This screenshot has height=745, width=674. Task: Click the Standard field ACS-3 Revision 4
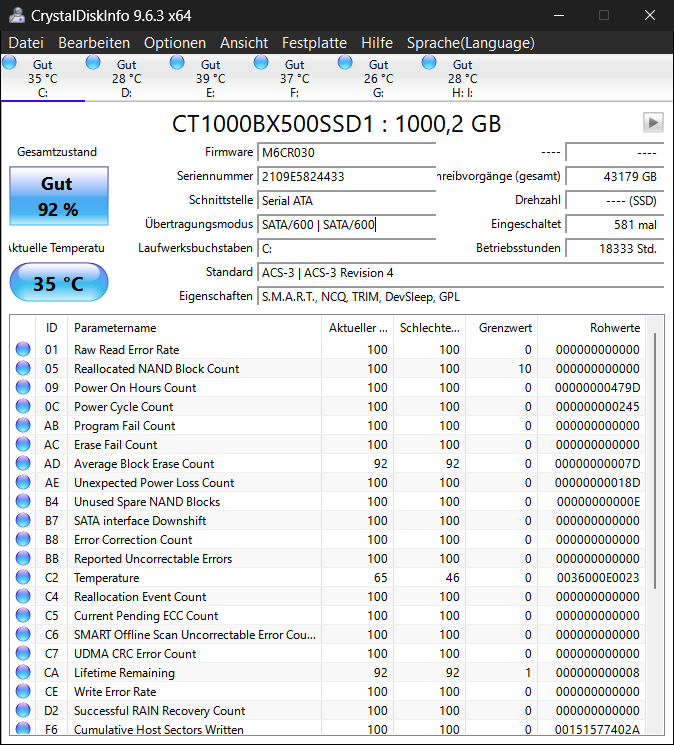(x=460, y=272)
